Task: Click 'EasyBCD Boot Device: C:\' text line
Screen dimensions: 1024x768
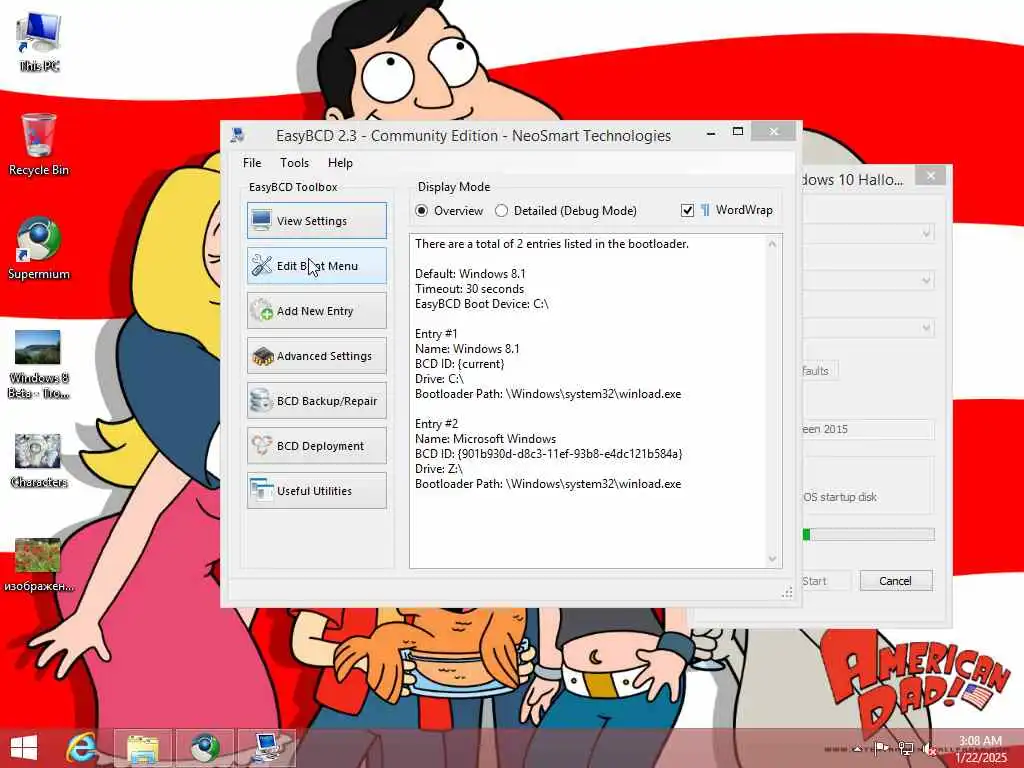Action: pyautogui.click(x=482, y=304)
